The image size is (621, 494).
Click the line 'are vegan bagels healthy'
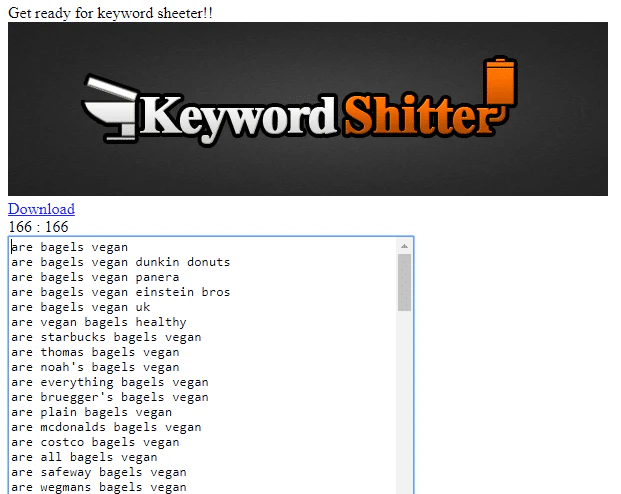(99, 322)
